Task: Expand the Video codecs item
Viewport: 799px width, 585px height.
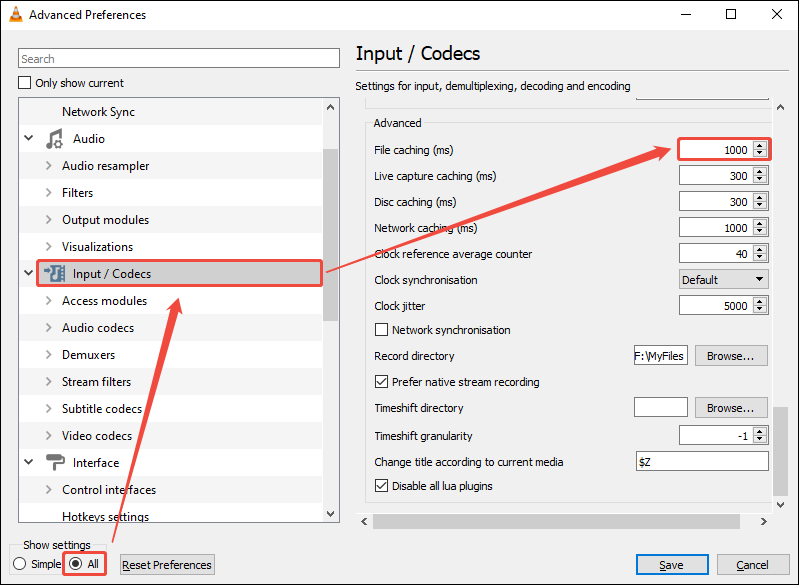Action: (x=49, y=436)
